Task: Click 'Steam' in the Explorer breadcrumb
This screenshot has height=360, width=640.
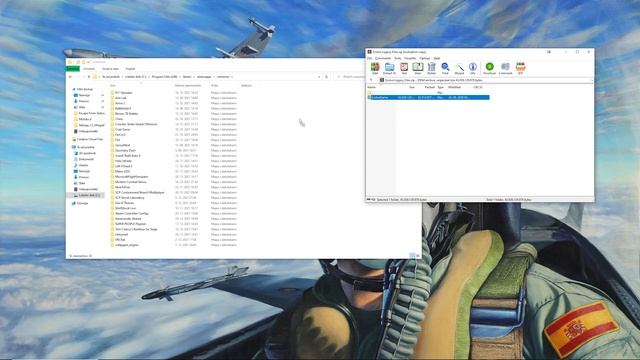Action: click(x=187, y=77)
